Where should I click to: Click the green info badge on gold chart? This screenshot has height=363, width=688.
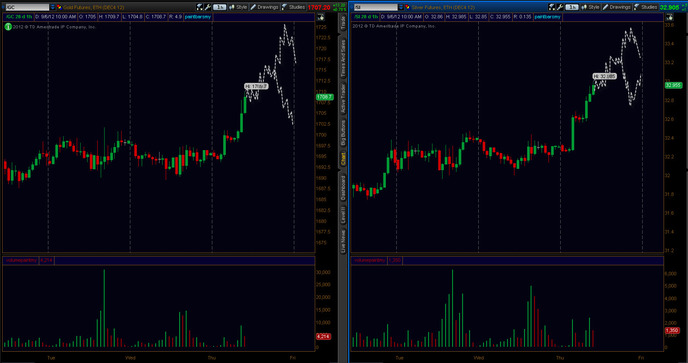(8, 27)
